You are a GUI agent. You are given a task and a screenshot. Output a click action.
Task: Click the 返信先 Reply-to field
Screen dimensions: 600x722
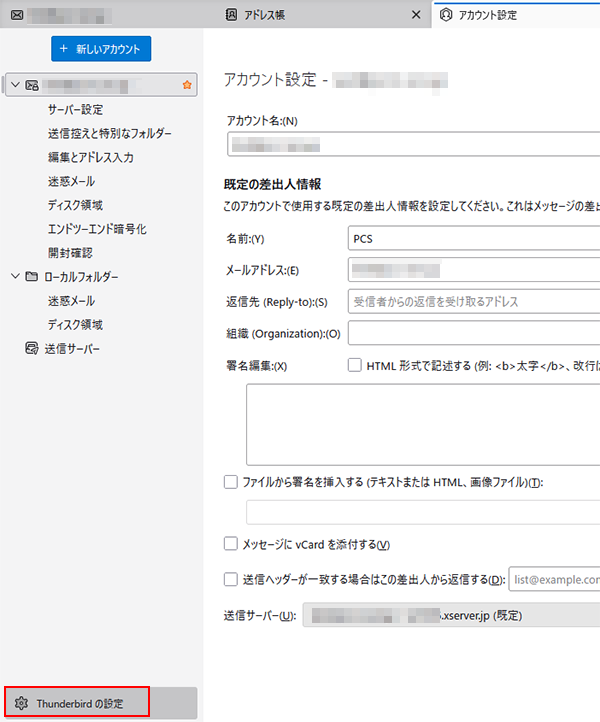474,302
